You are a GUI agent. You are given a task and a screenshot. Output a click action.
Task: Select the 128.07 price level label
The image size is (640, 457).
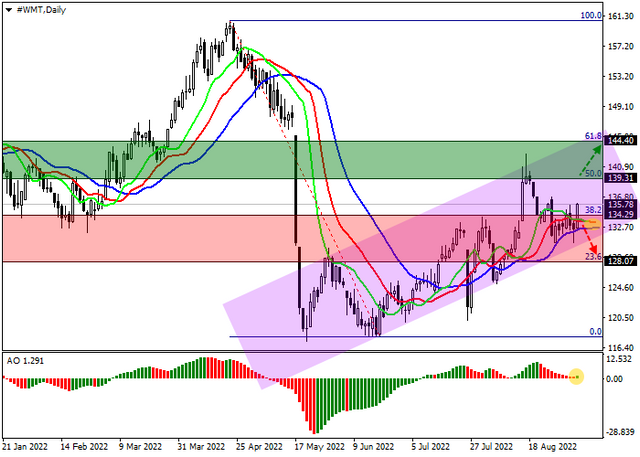point(620,261)
